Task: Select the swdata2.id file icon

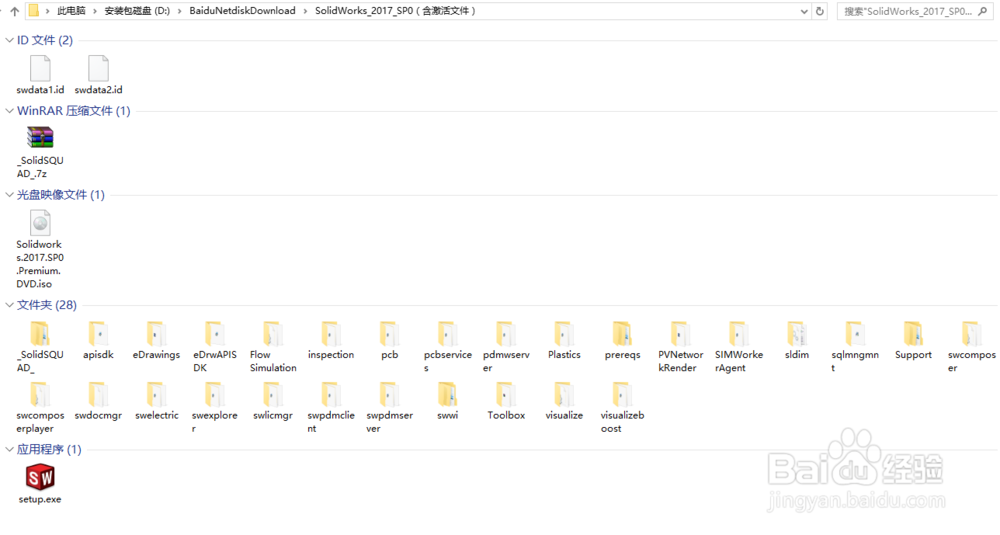Action: pos(98,69)
